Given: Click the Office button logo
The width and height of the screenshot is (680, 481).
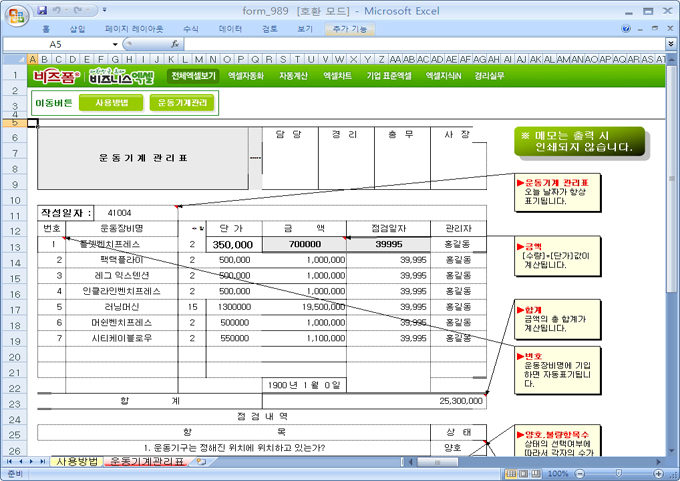Looking at the screenshot, I should (x=15, y=14).
